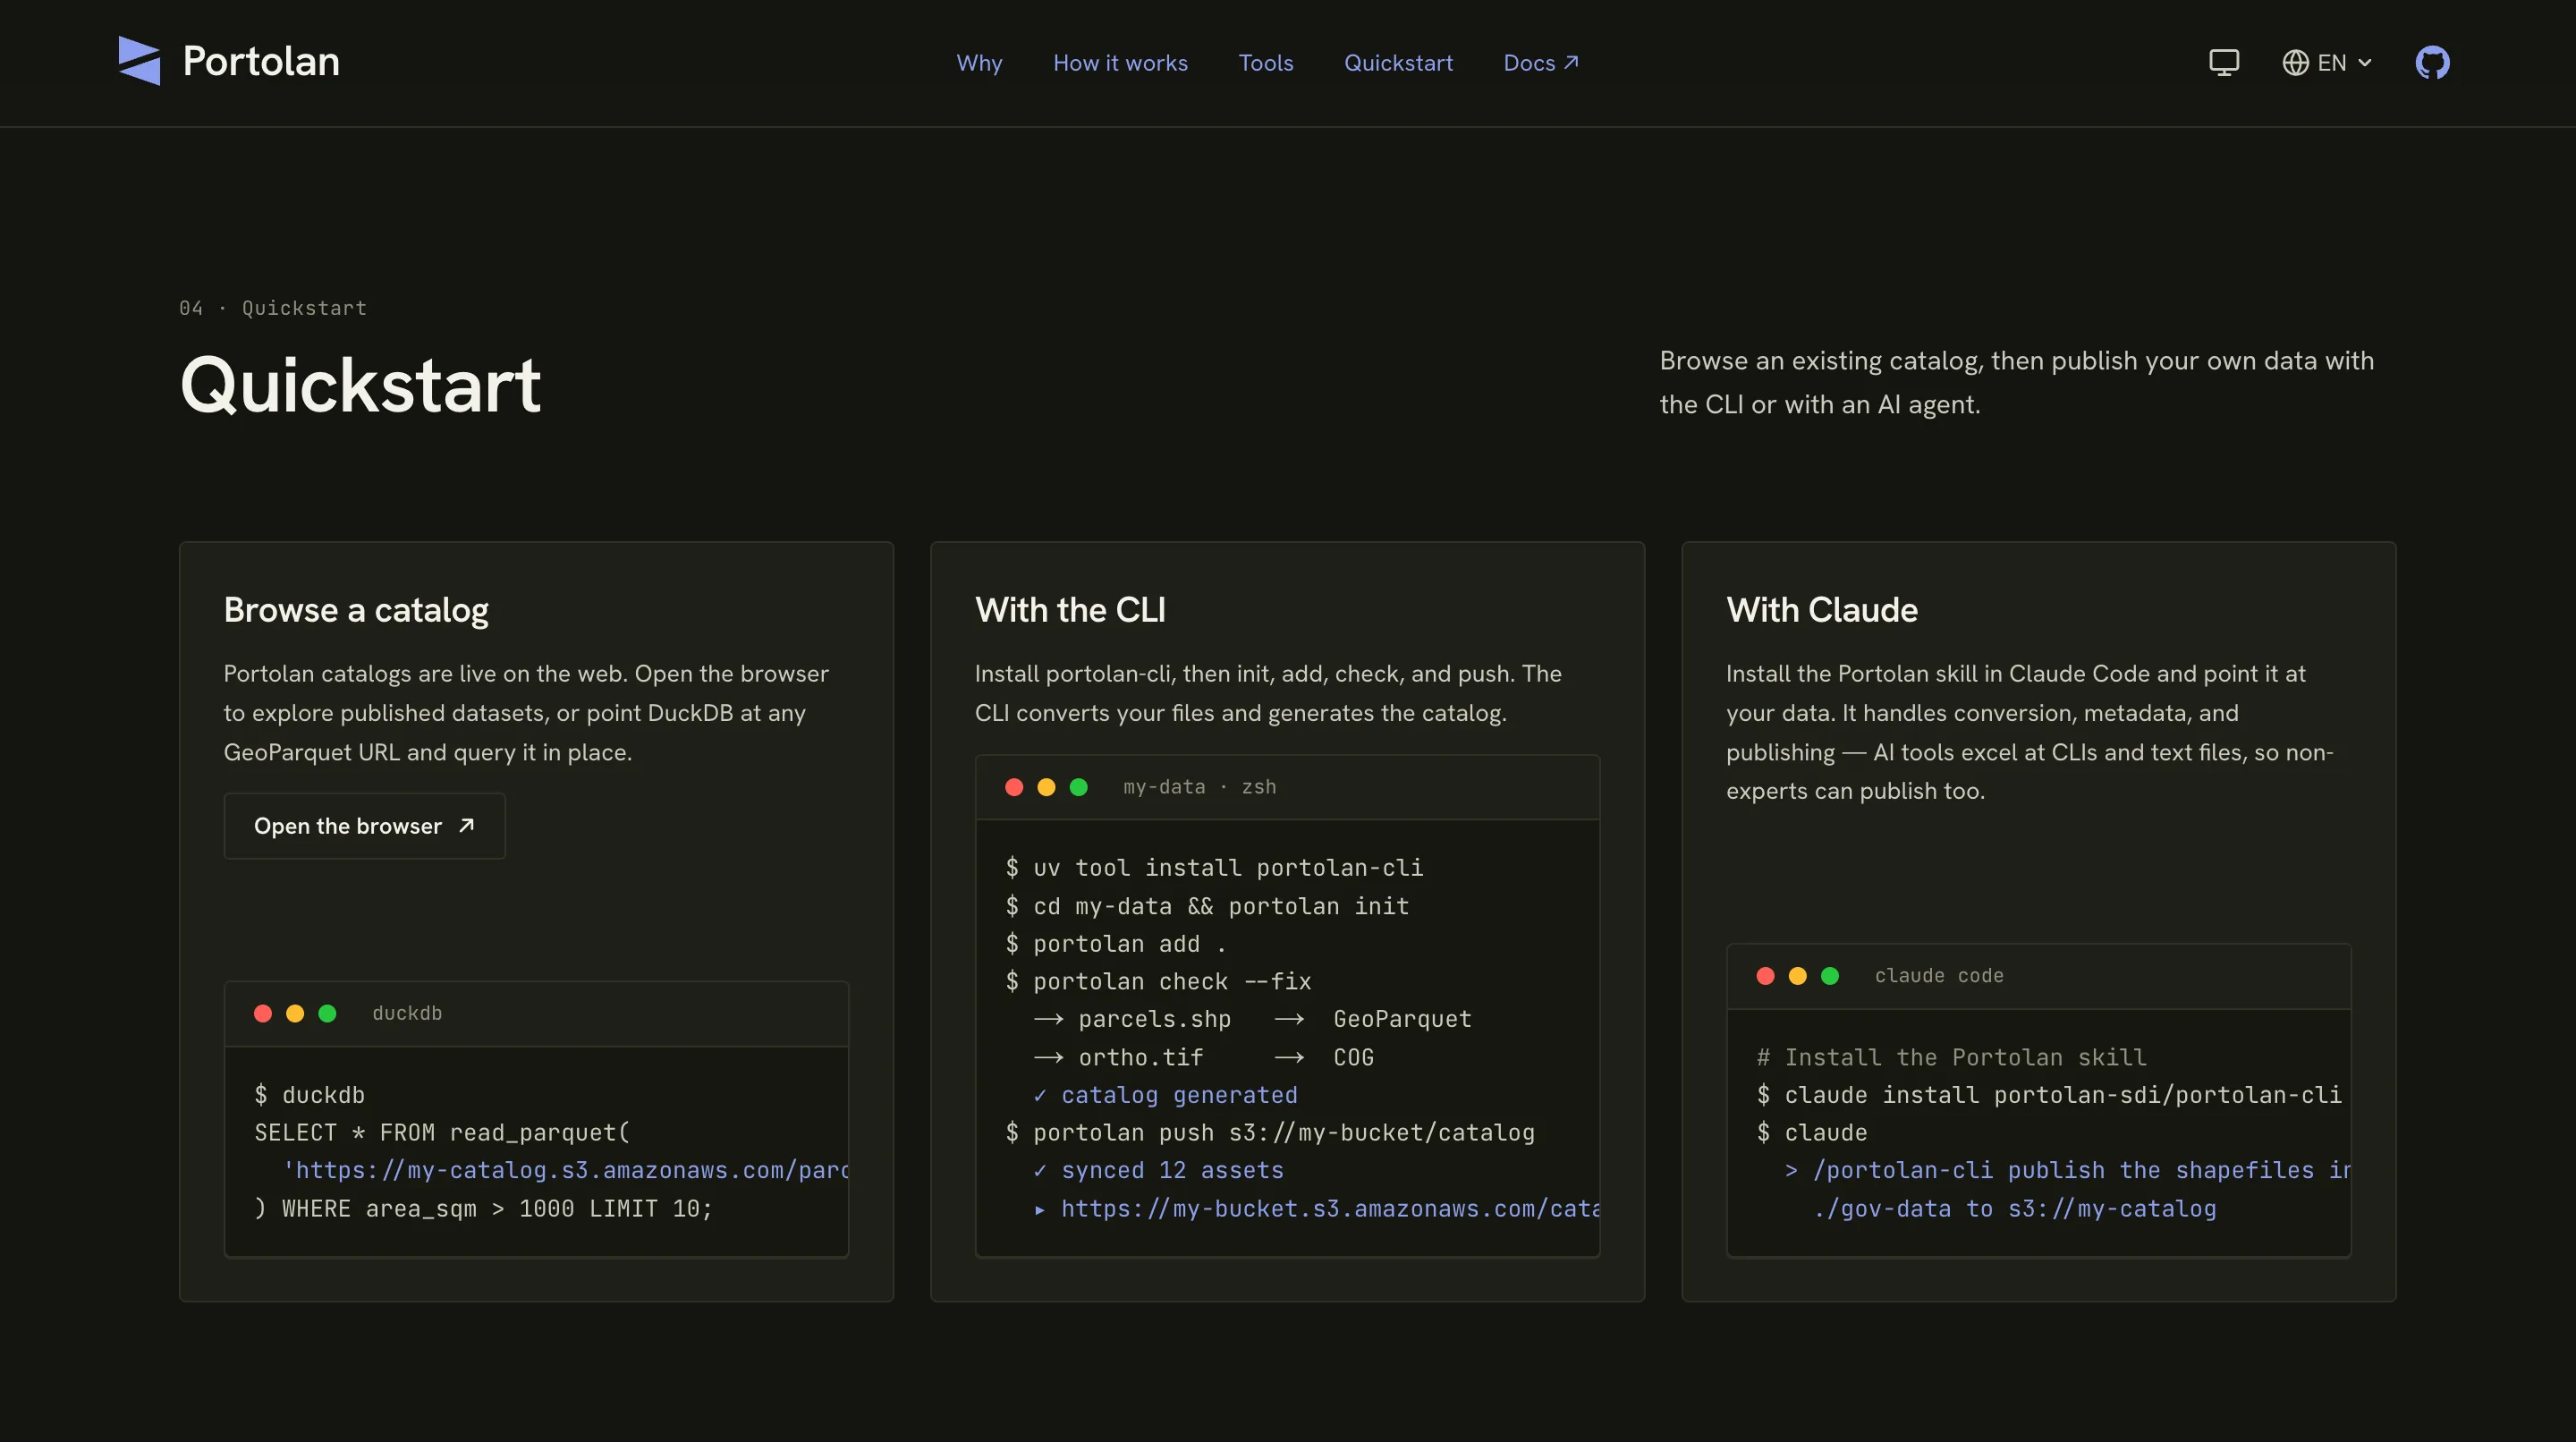Click yellow dot in the duckdb terminal

(x=295, y=1013)
